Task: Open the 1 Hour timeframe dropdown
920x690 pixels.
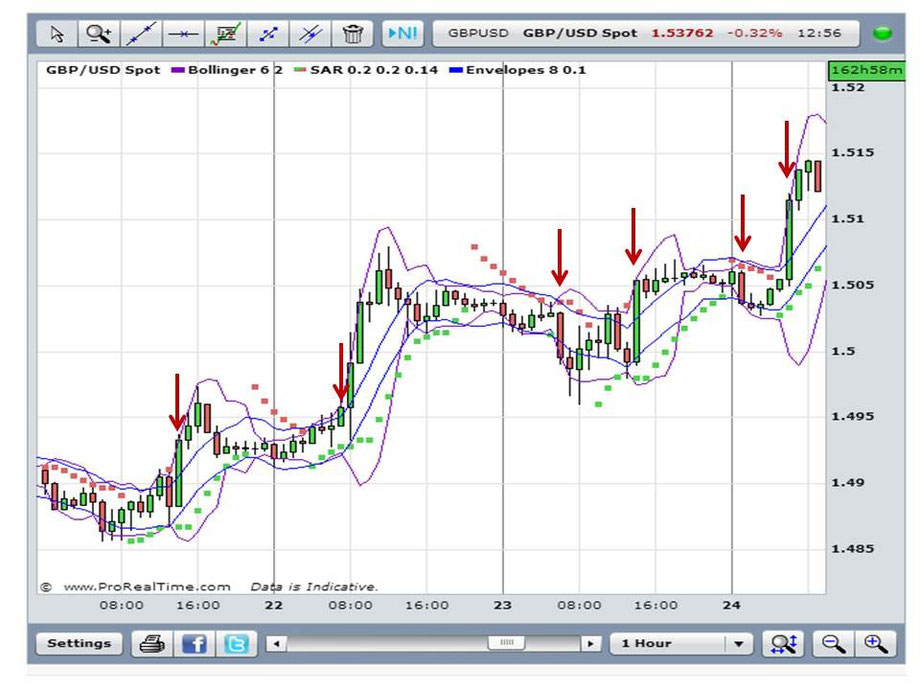Action: [x=681, y=644]
